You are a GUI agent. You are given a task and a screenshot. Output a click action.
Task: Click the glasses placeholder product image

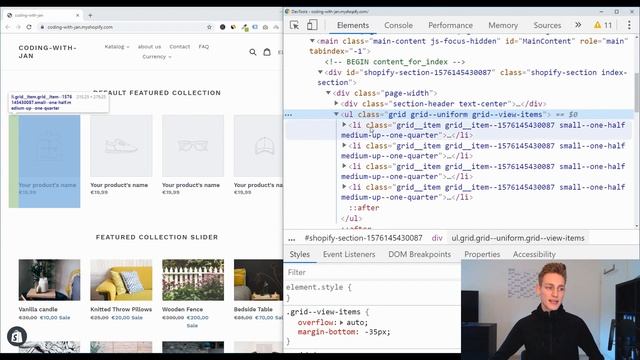193,146
